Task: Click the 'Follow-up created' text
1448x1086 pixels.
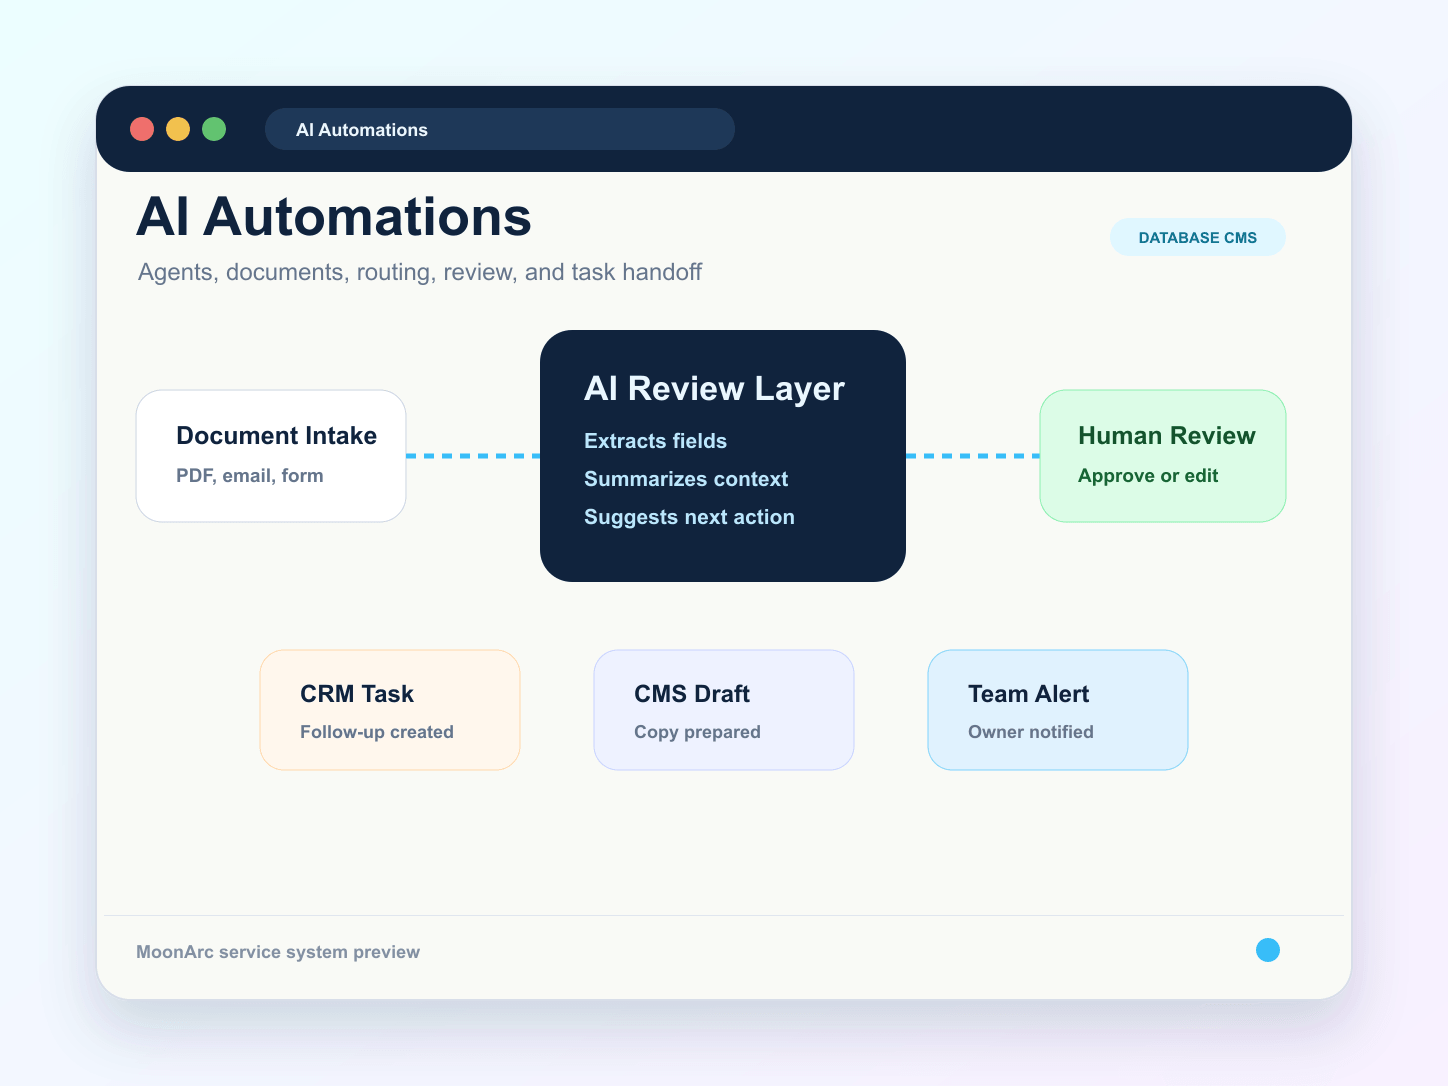Action: point(377,732)
